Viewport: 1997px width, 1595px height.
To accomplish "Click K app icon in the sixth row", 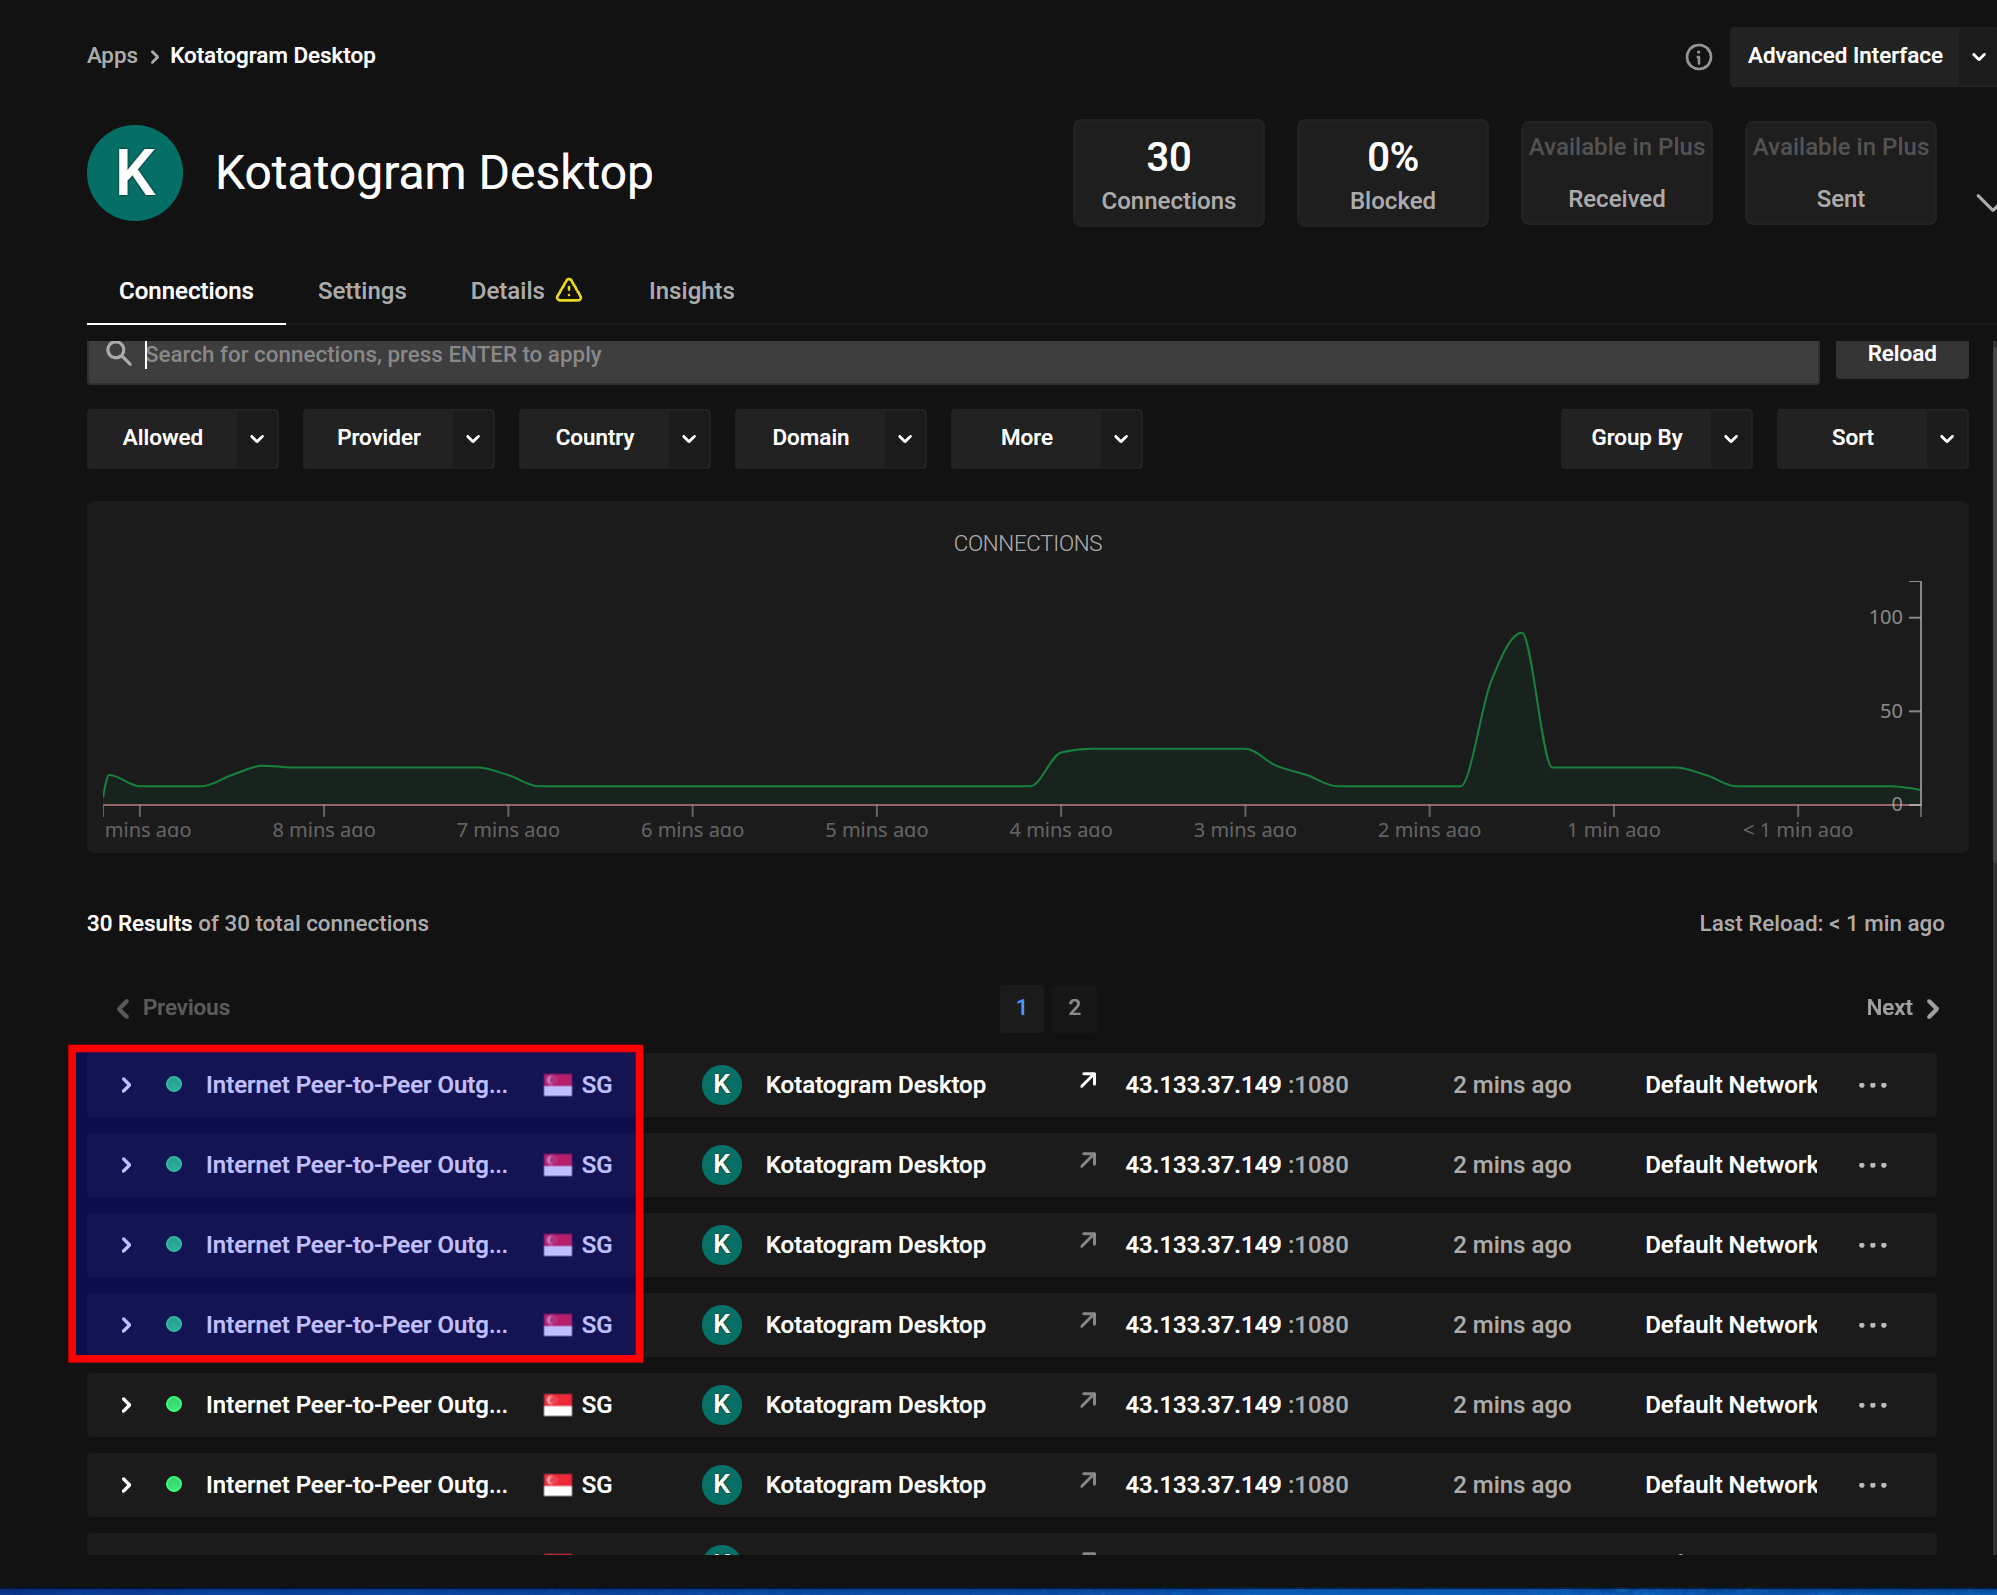I will click(721, 1485).
